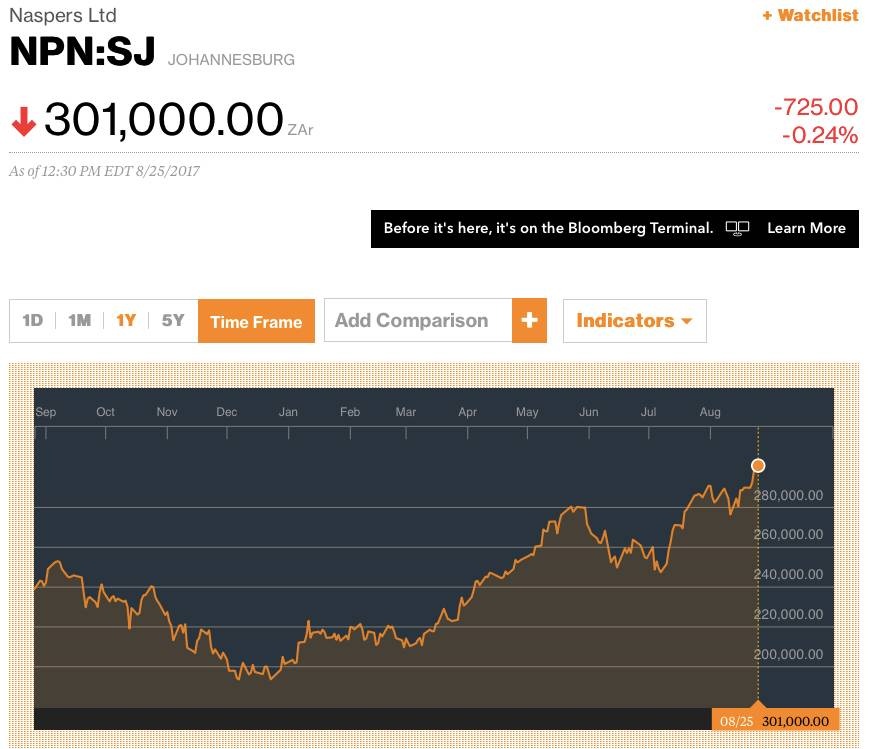
Task: Click the Mar label on chart axis
Action: pyautogui.click(x=406, y=412)
